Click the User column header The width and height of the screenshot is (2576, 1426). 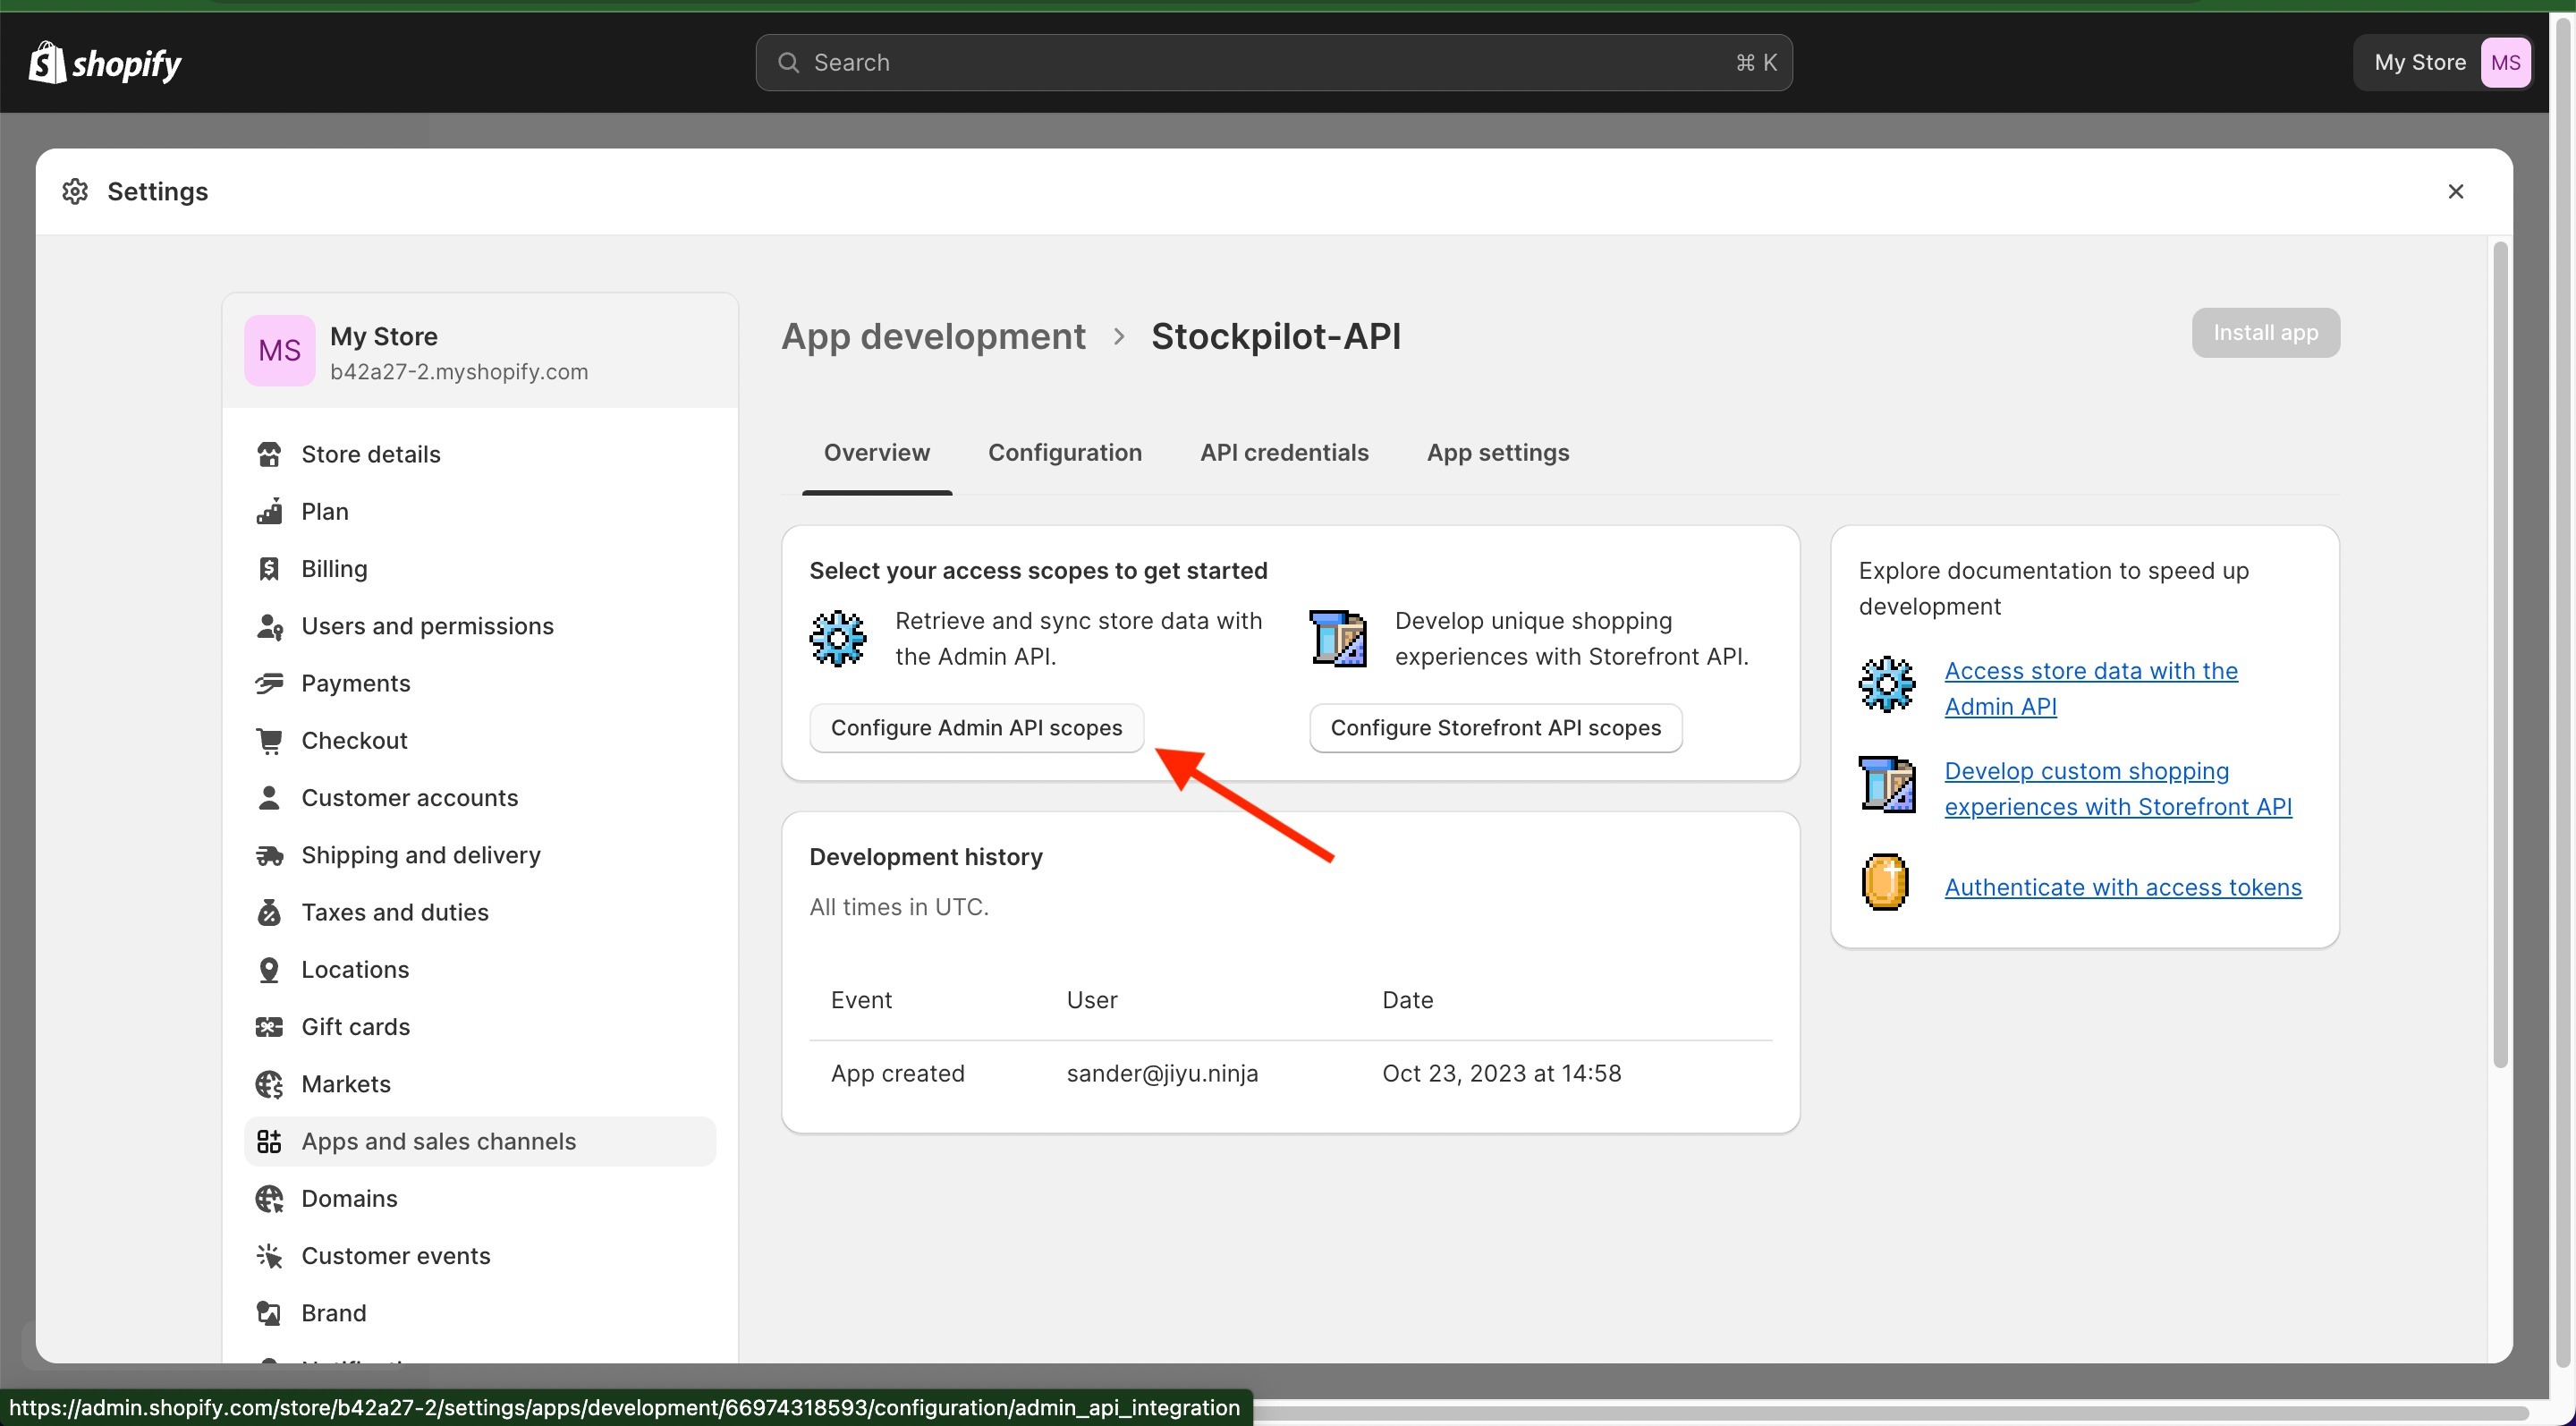1091,1000
